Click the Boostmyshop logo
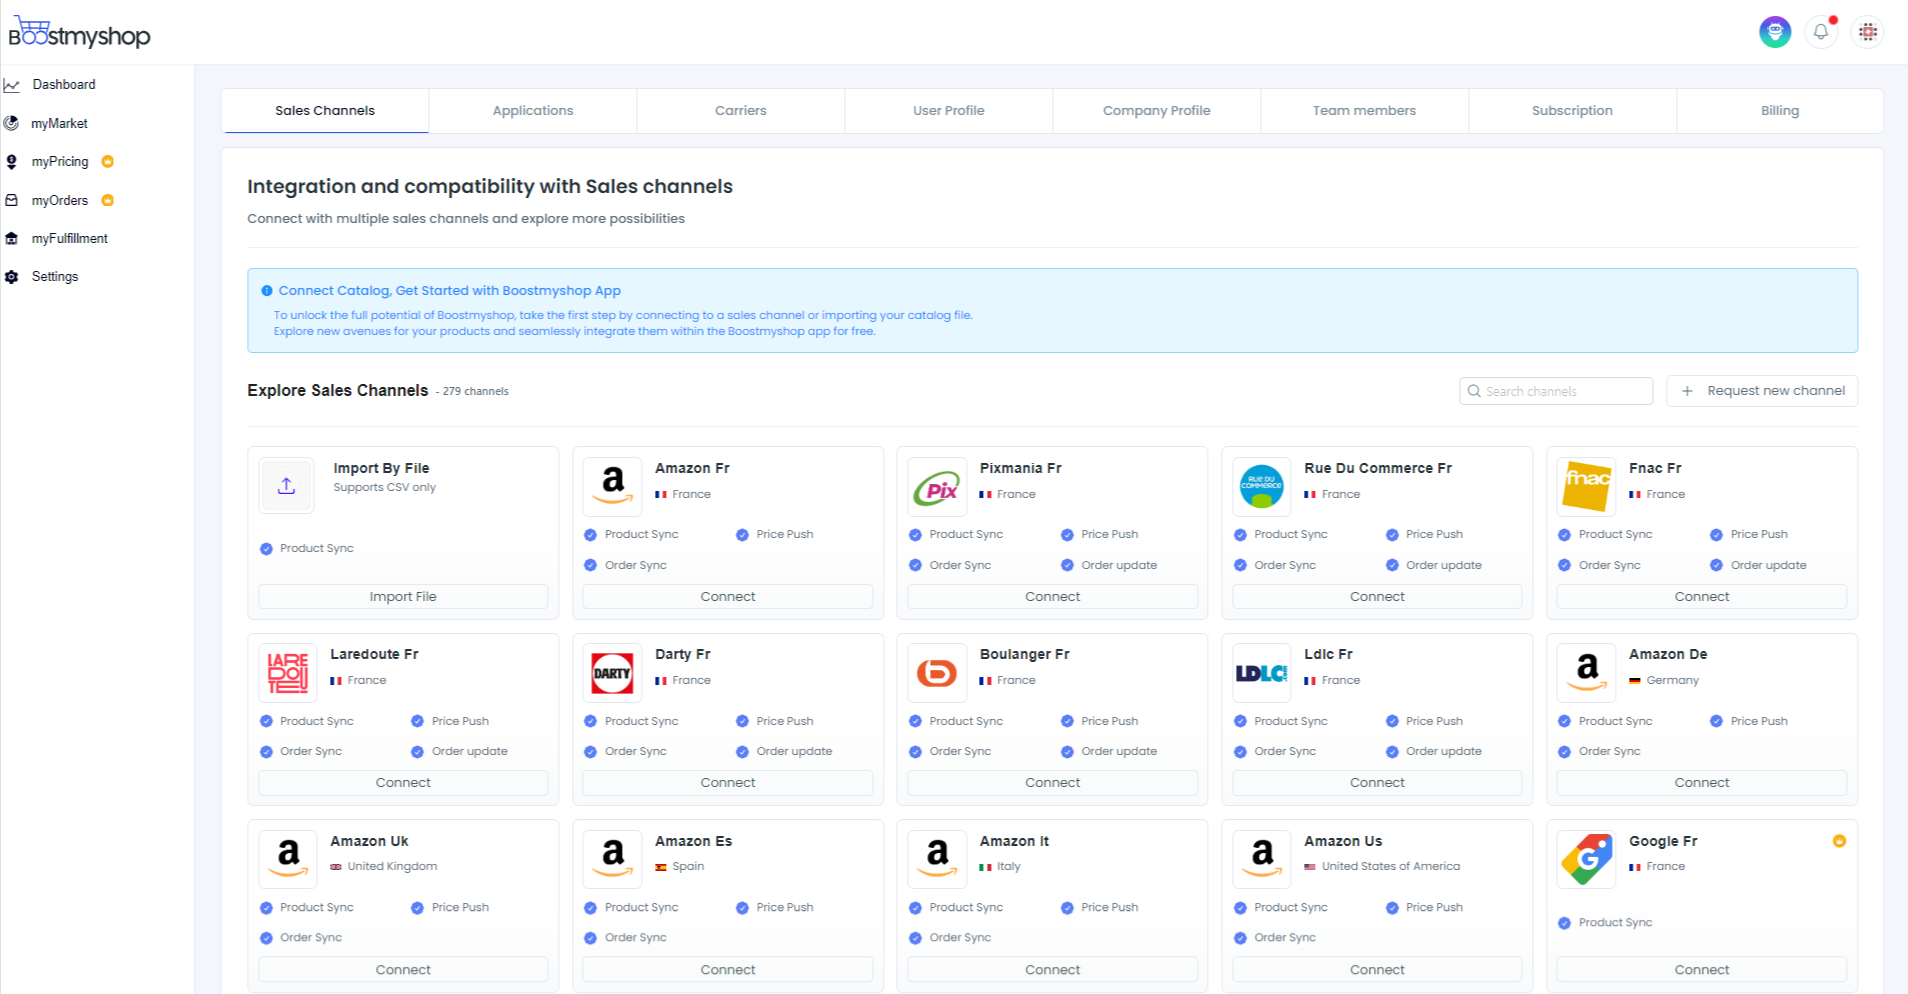 [79, 33]
